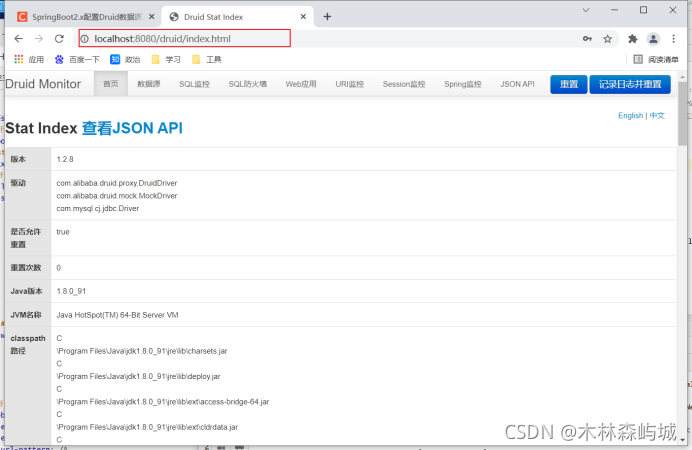Select the charsets.jar classpath entry
The image size is (692, 450).
coord(142,351)
